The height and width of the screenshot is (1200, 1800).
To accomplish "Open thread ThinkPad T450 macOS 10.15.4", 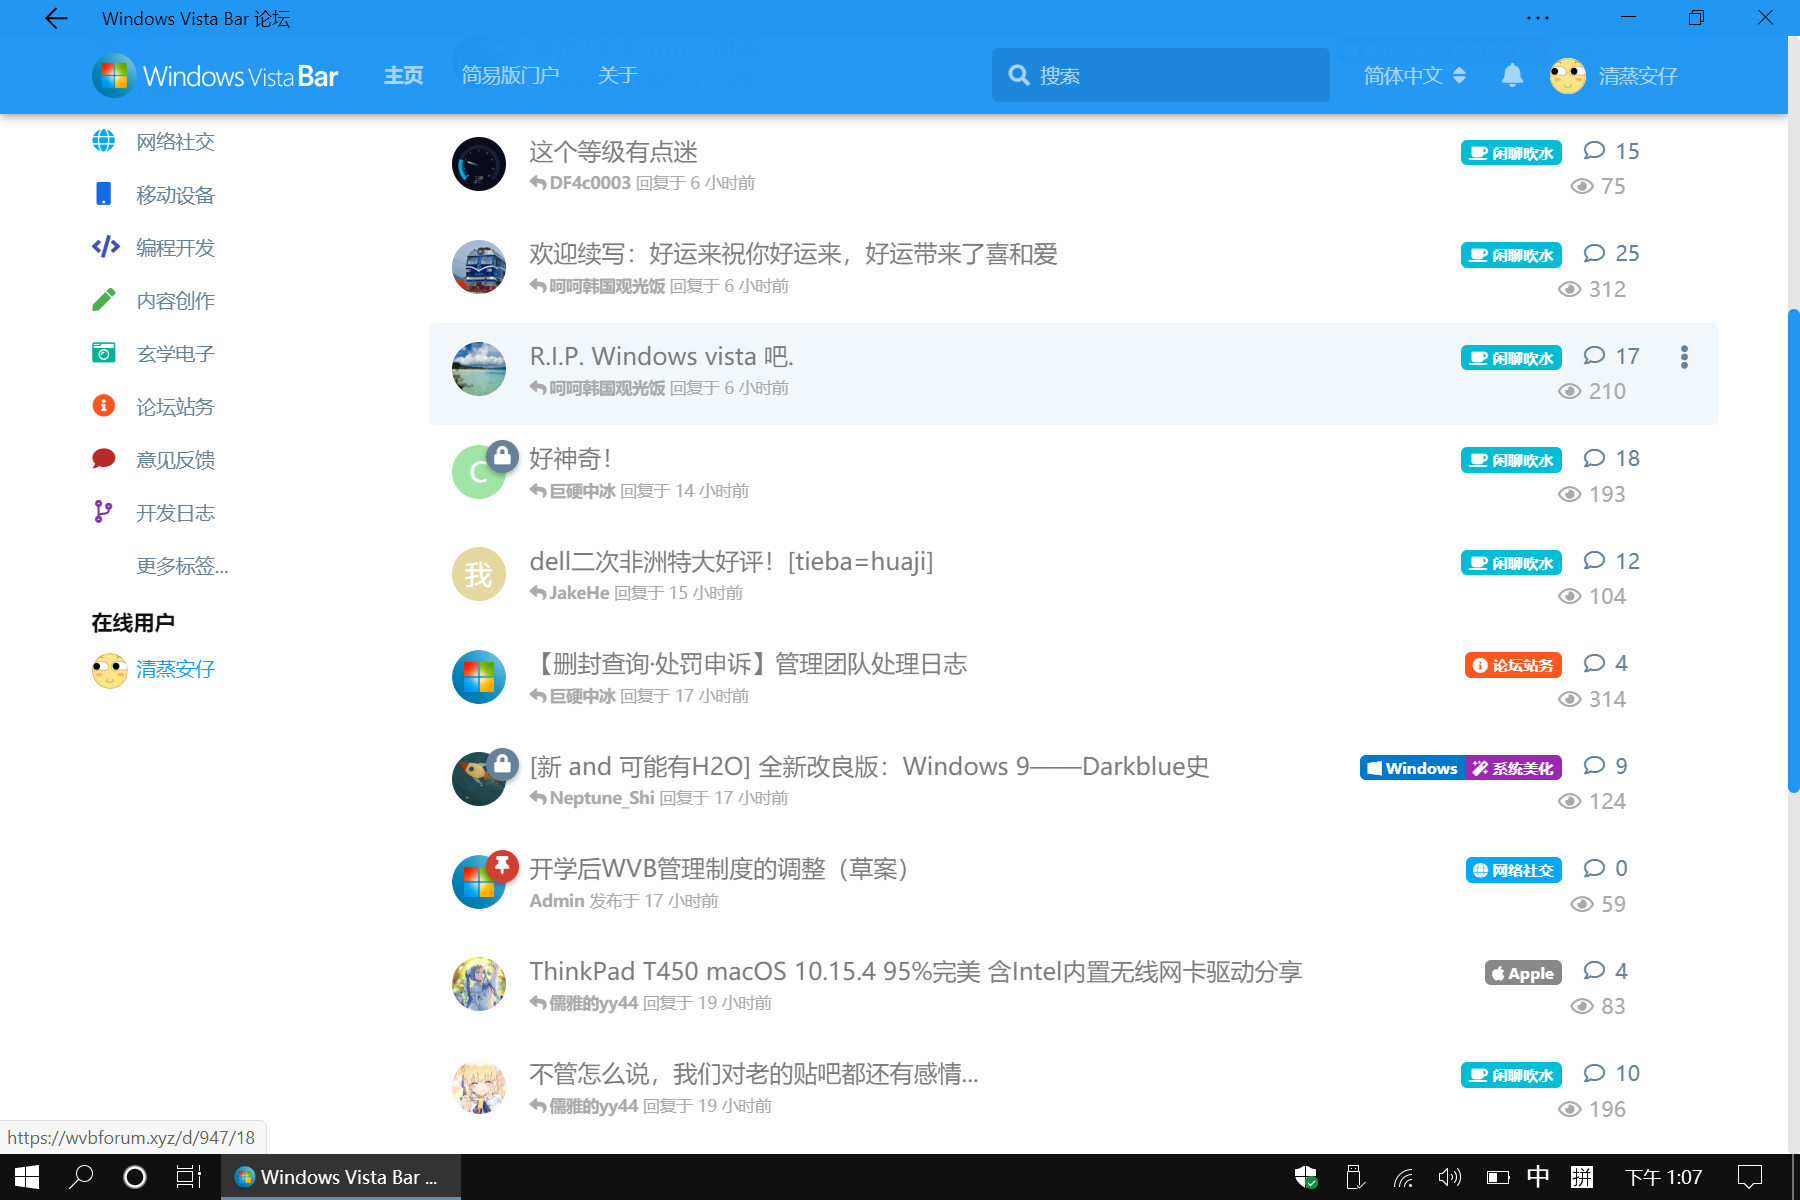I will pyautogui.click(x=916, y=971).
